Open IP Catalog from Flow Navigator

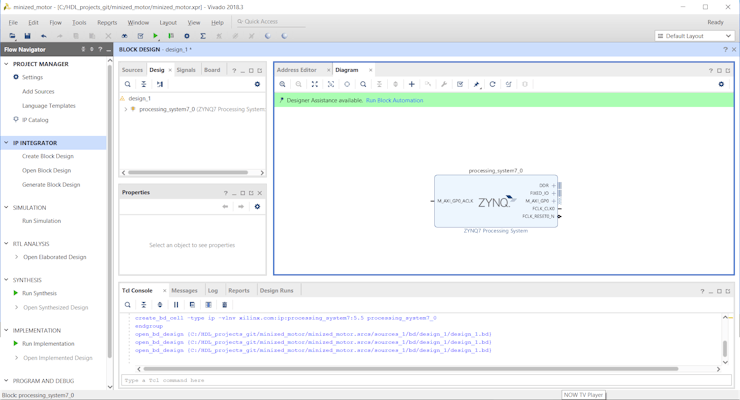pos(35,120)
